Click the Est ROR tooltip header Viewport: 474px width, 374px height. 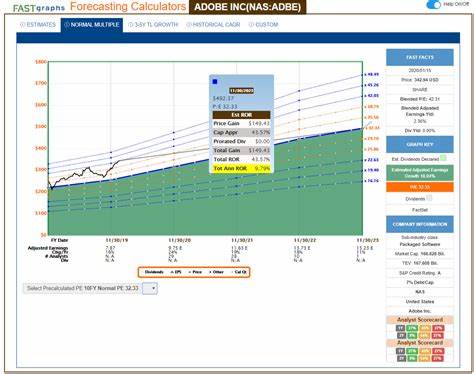241,115
